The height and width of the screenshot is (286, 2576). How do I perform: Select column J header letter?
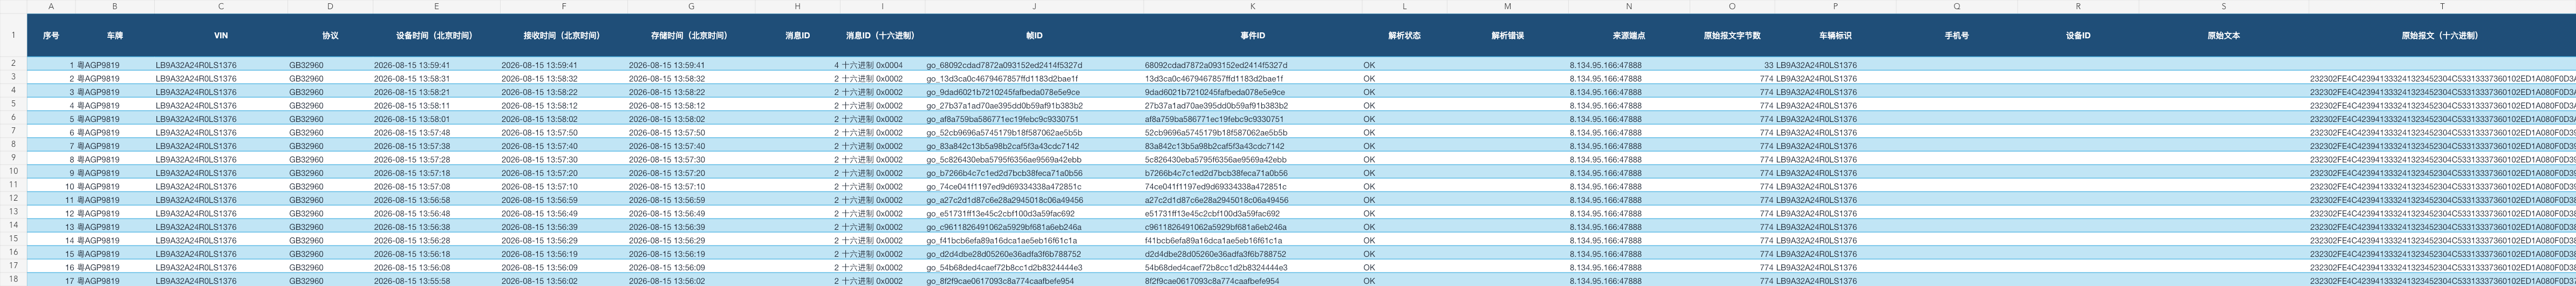pyautogui.click(x=1034, y=7)
